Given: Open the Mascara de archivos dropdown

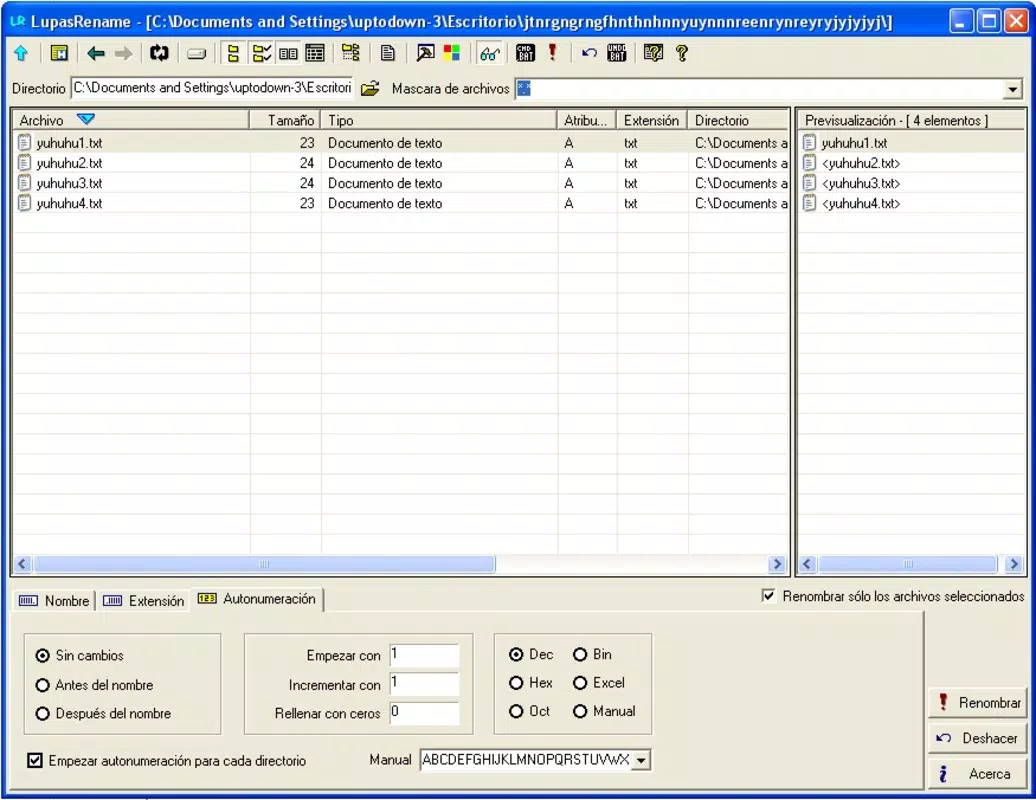Looking at the screenshot, I should click(x=1012, y=89).
